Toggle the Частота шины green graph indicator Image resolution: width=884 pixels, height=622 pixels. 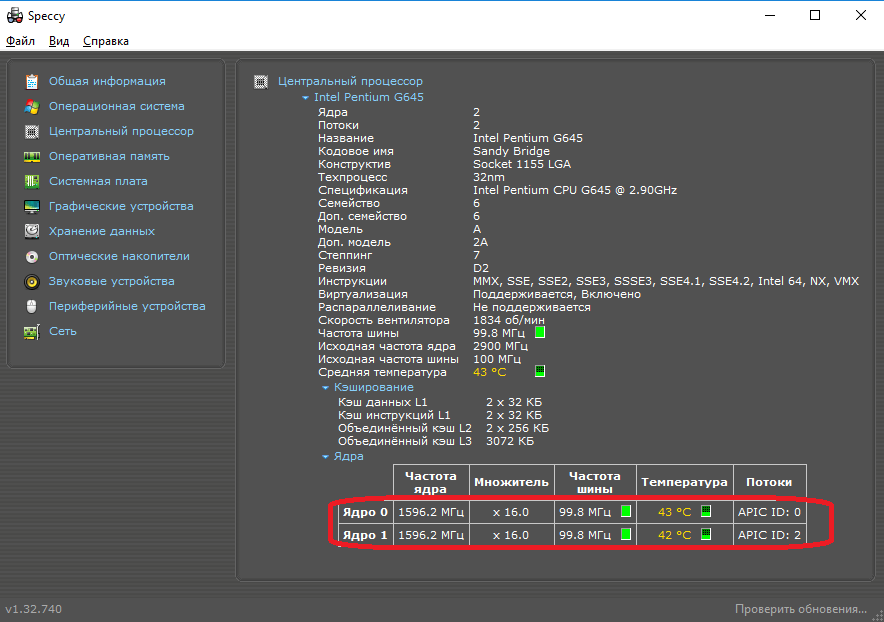pos(540,332)
